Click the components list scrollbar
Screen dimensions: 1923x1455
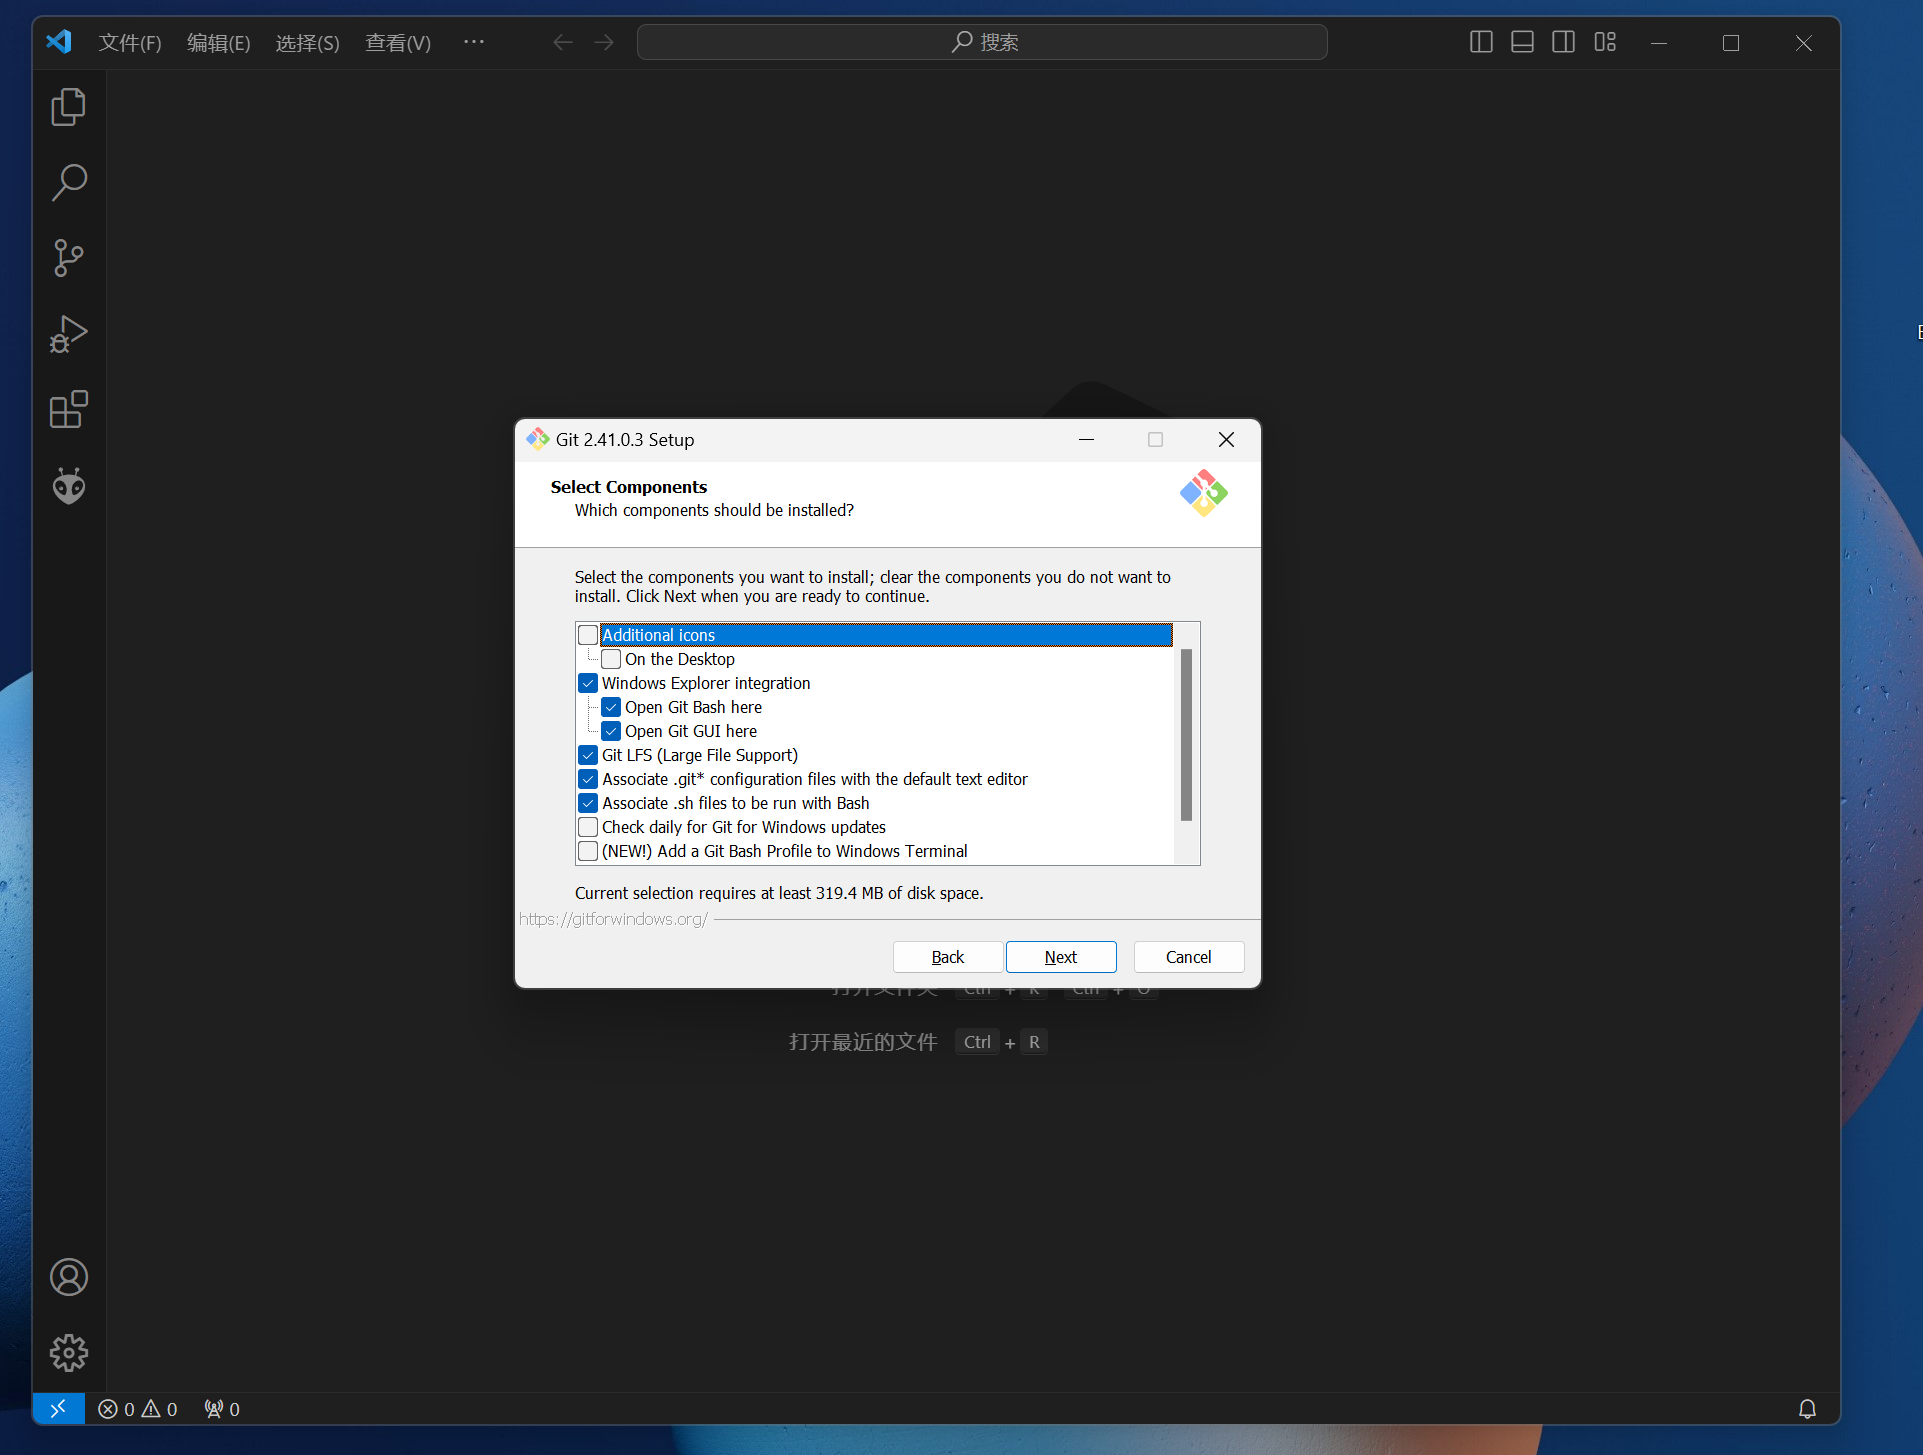click(1187, 735)
